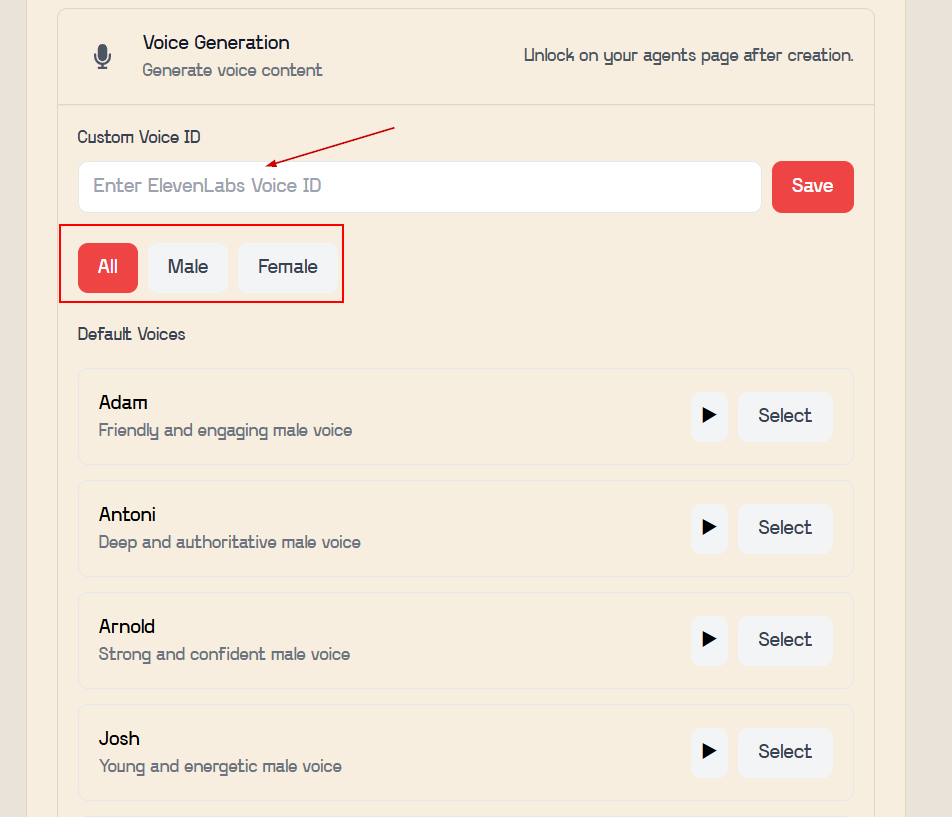
Task: Click the Voice Generation section title
Action: tap(216, 43)
